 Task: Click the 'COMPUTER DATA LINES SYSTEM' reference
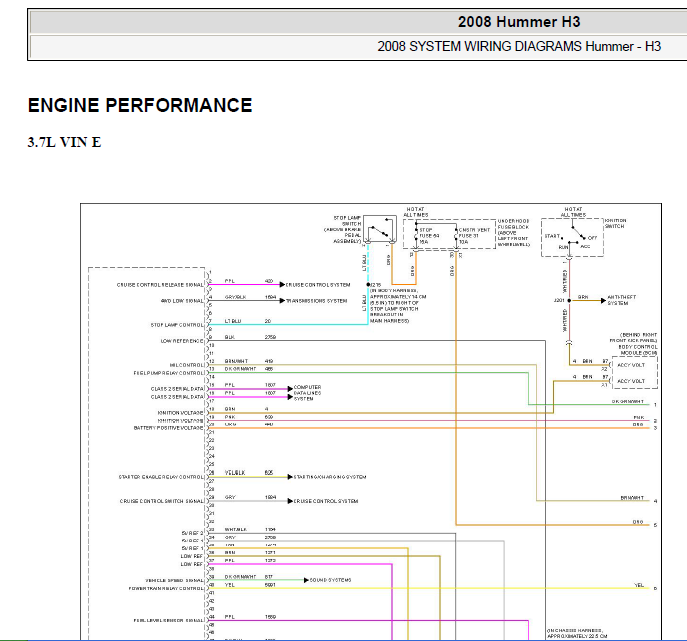pyautogui.click(x=307, y=393)
